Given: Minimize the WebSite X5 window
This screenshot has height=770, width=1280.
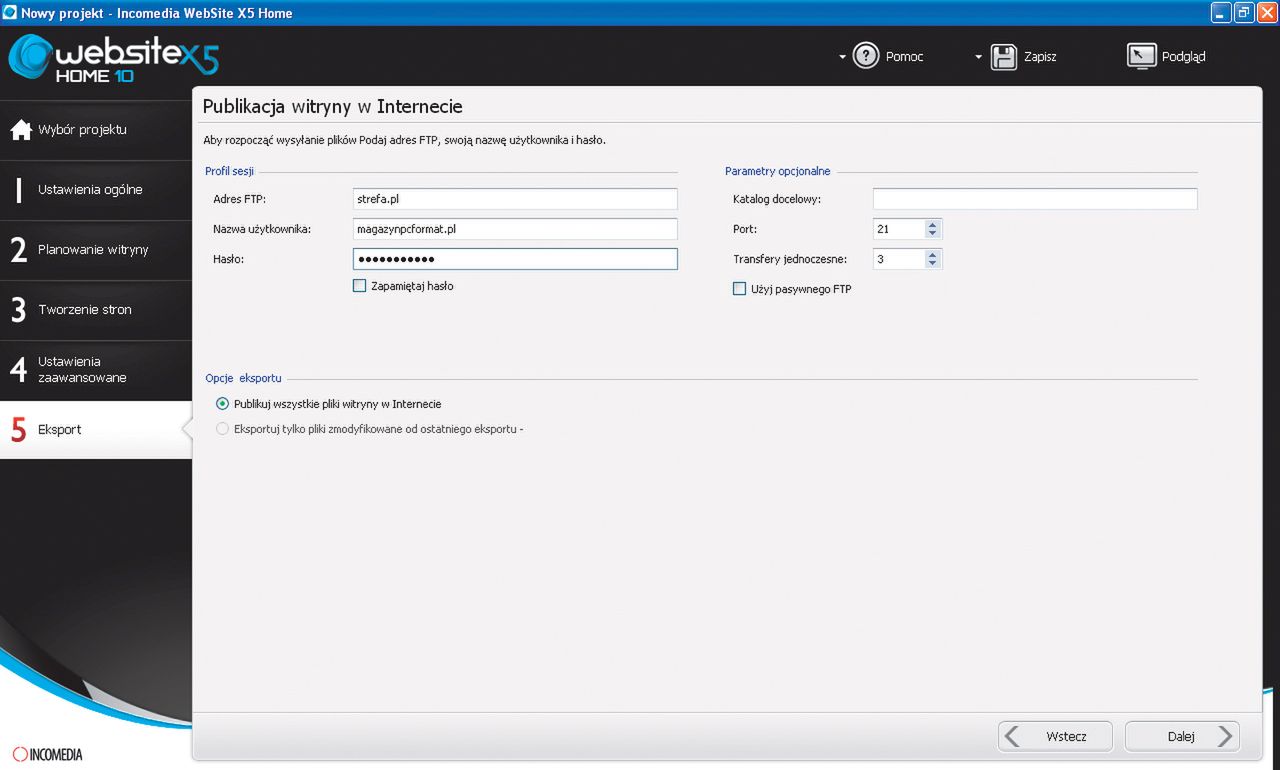Looking at the screenshot, I should (x=1220, y=12).
